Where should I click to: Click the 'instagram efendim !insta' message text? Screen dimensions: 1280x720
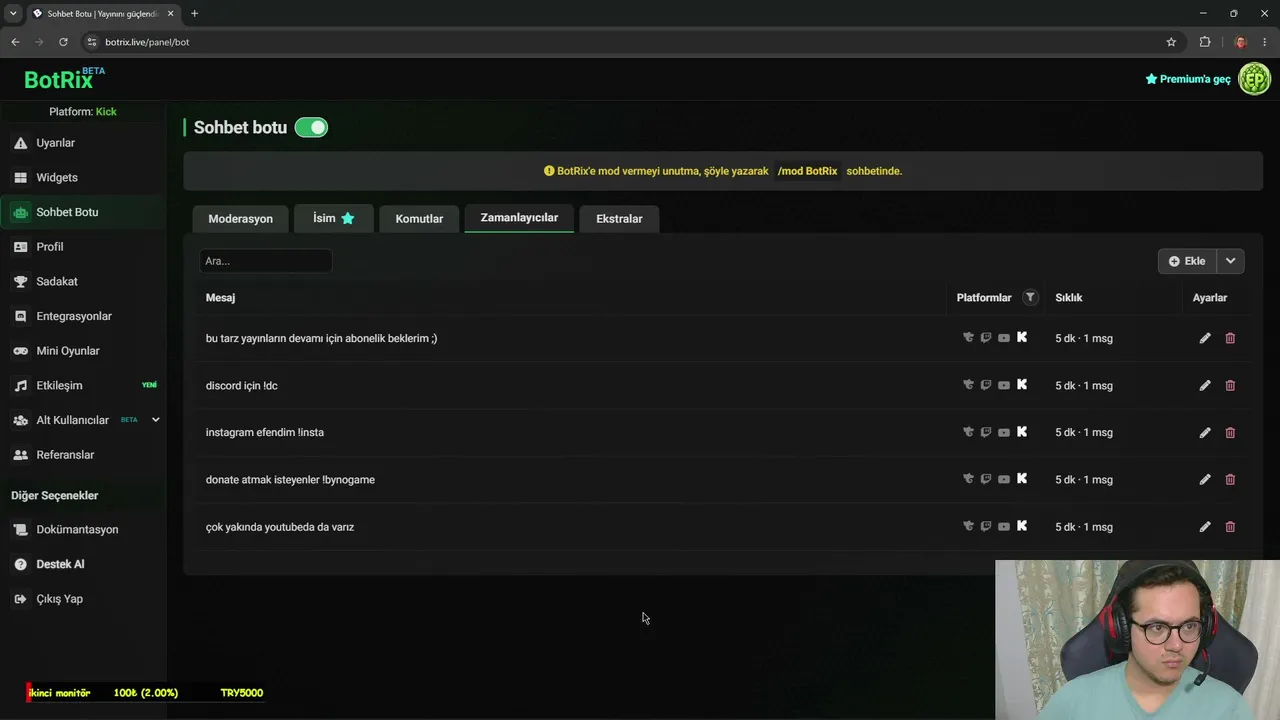point(265,432)
